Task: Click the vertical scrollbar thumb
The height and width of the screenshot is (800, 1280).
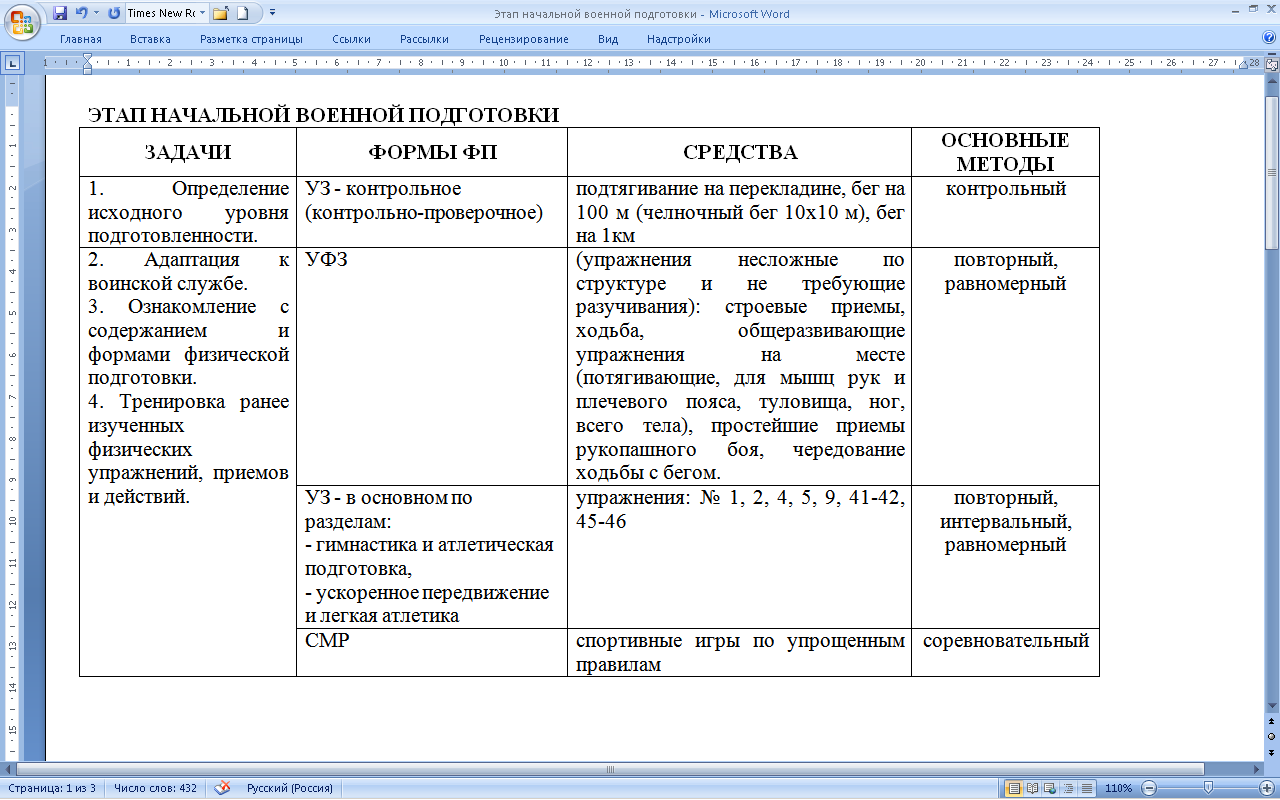Action: point(1271,172)
